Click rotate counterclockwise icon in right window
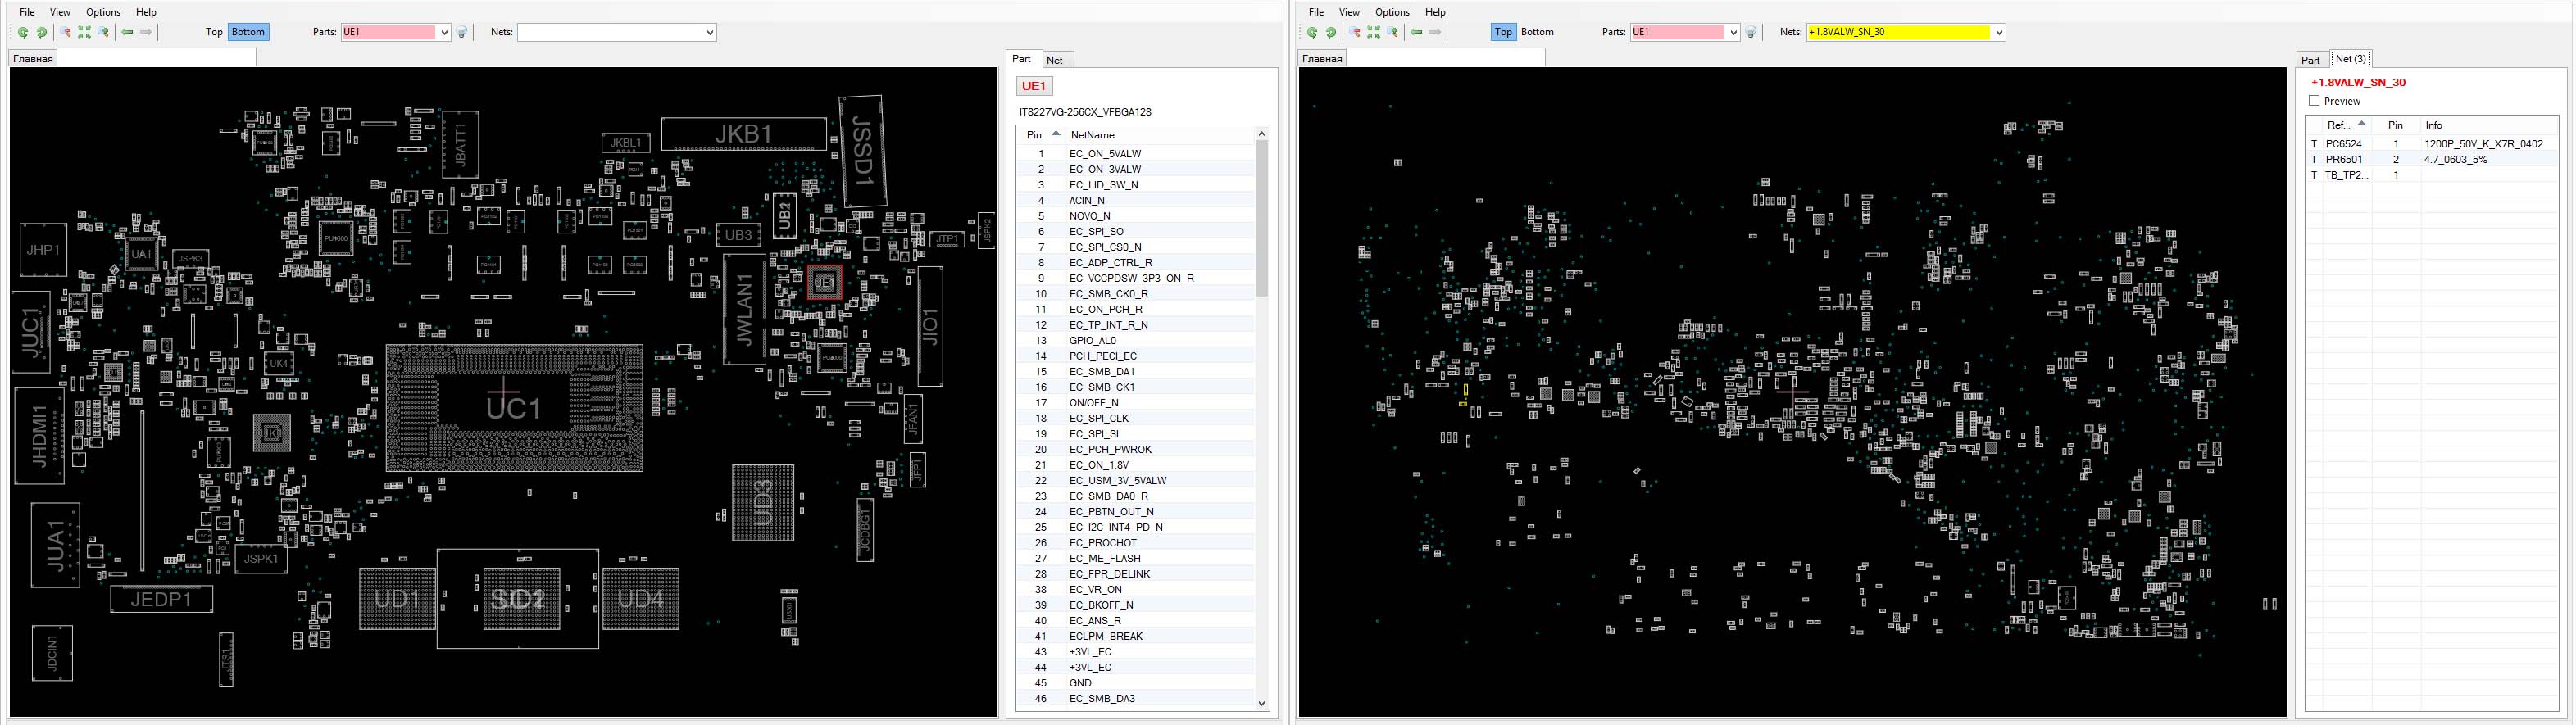 (x=1312, y=32)
